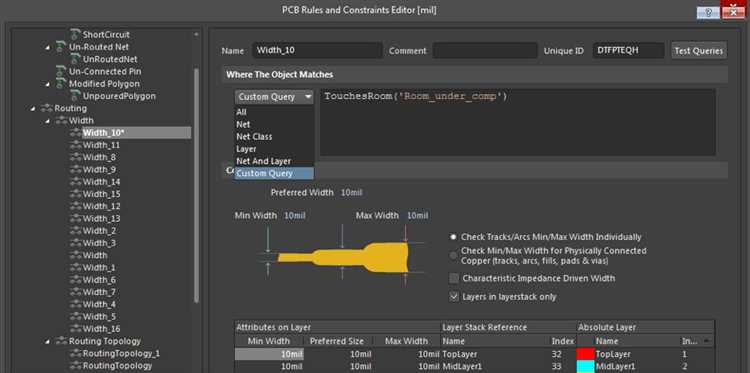Click the ShortCircuit rule icon
Viewport: 750px width, 373px height.
tap(75, 34)
